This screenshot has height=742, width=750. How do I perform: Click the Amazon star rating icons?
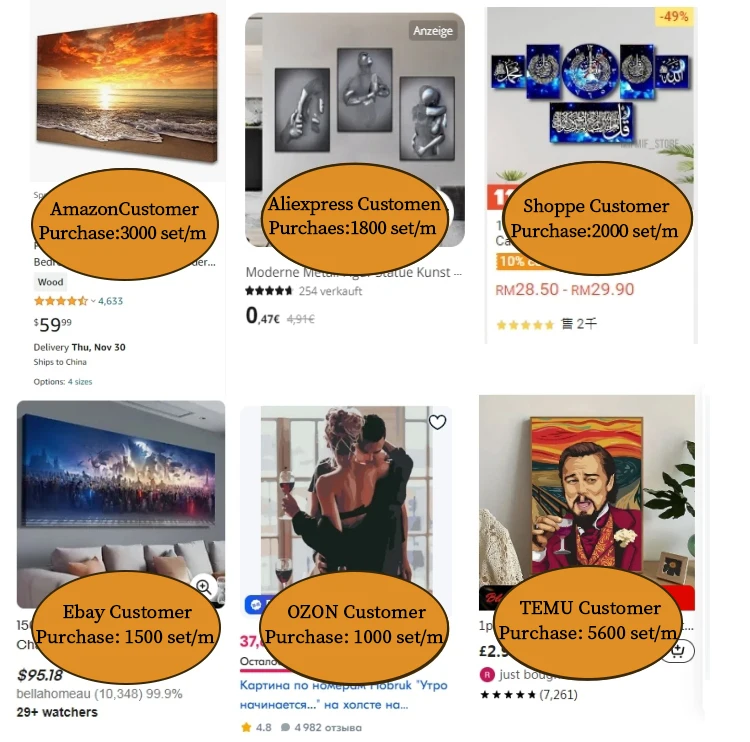pos(61,301)
